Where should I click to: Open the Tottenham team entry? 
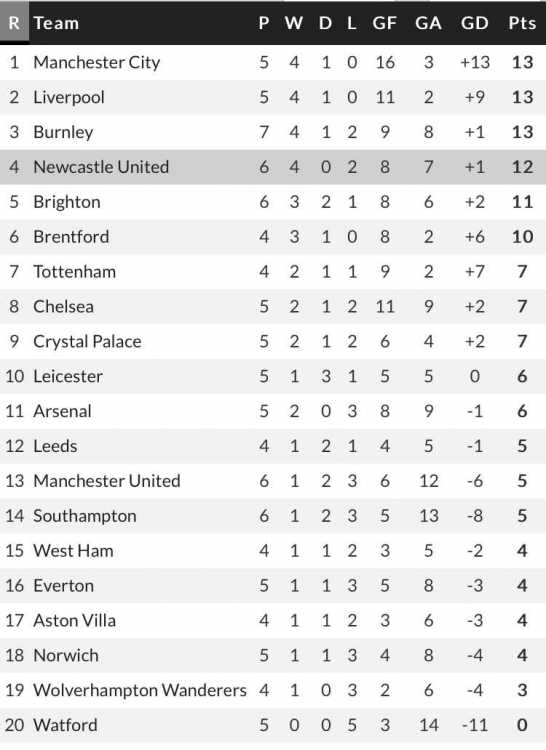pyautogui.click(x=75, y=272)
